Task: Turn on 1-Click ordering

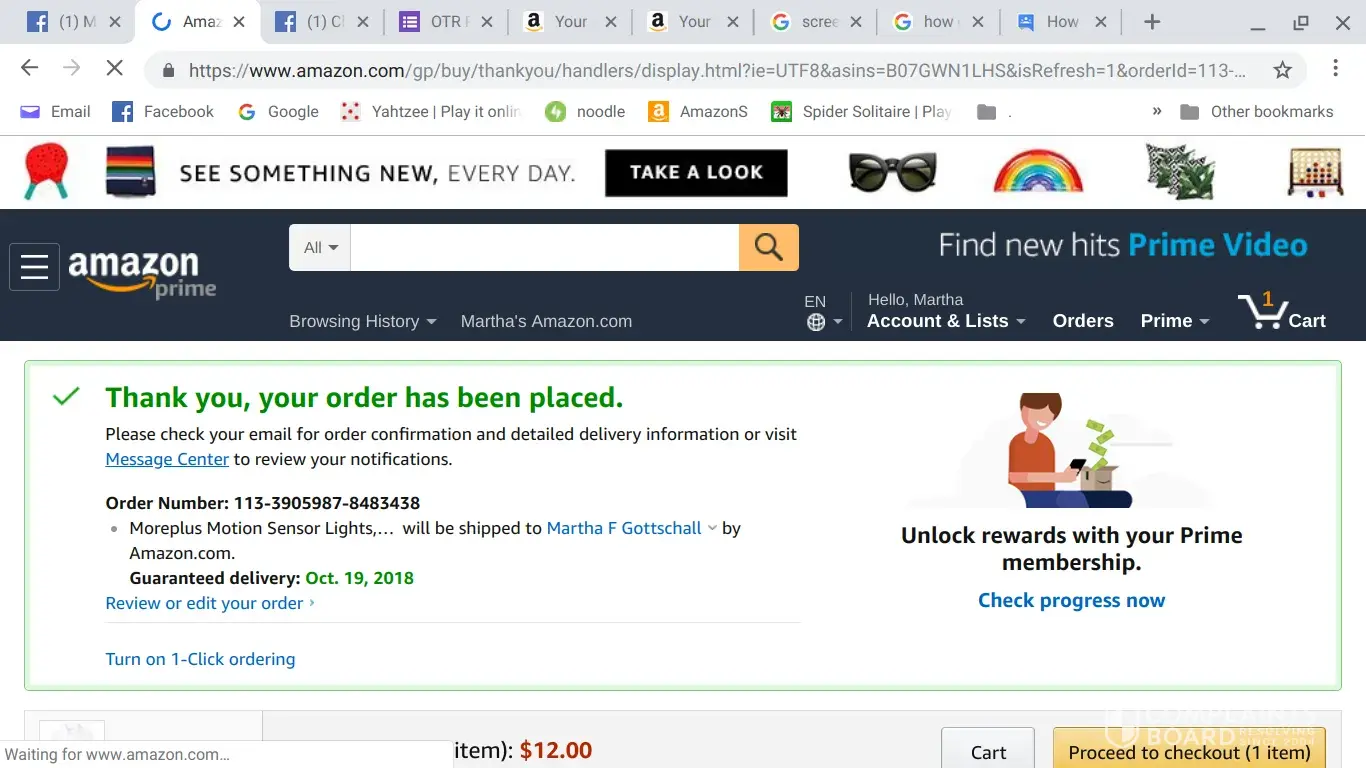Action: (x=200, y=659)
